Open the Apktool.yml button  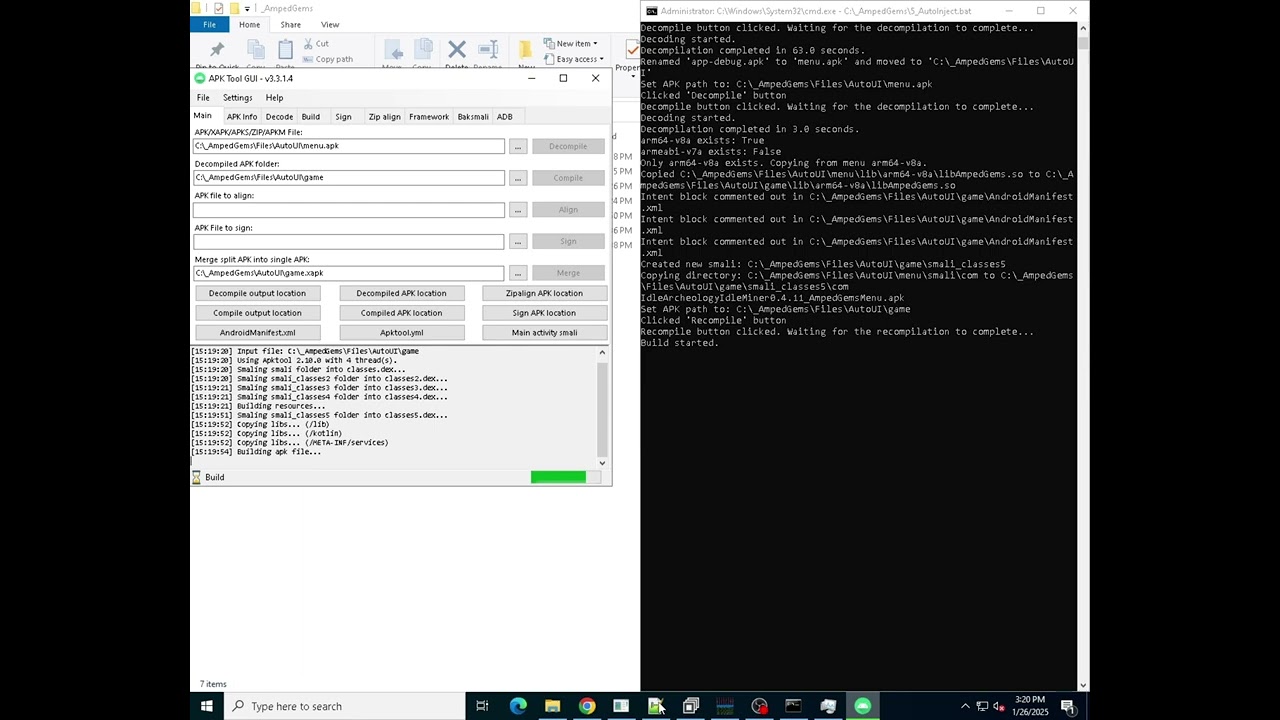tap(401, 332)
